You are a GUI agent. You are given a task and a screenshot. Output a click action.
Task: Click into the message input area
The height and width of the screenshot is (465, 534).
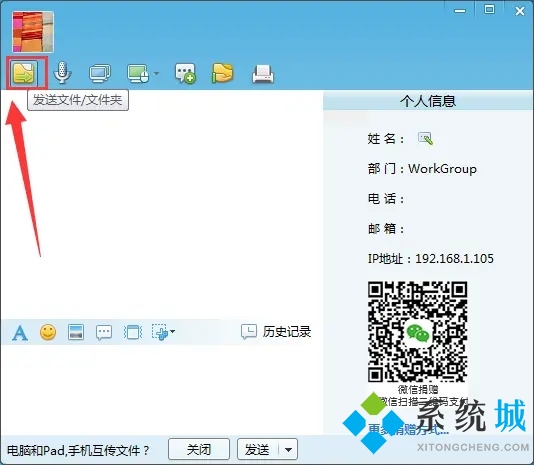pyautogui.click(x=162, y=390)
